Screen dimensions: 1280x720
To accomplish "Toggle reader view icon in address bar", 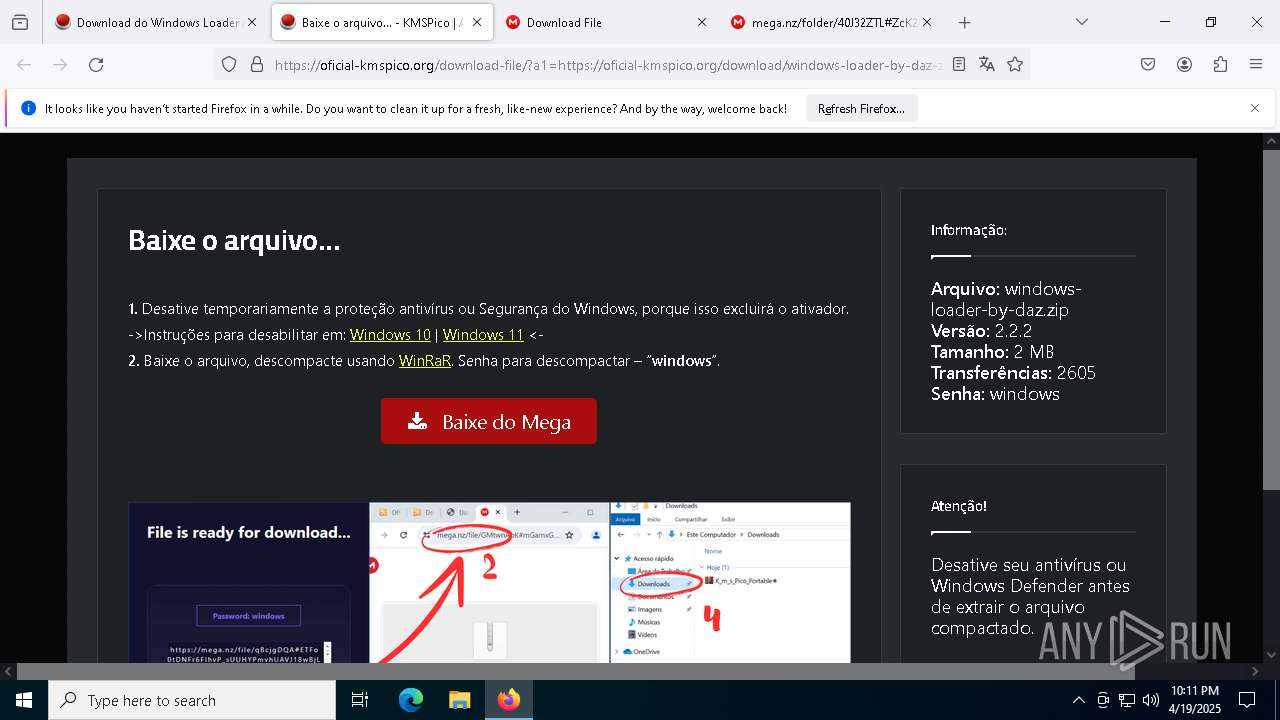I will (959, 64).
